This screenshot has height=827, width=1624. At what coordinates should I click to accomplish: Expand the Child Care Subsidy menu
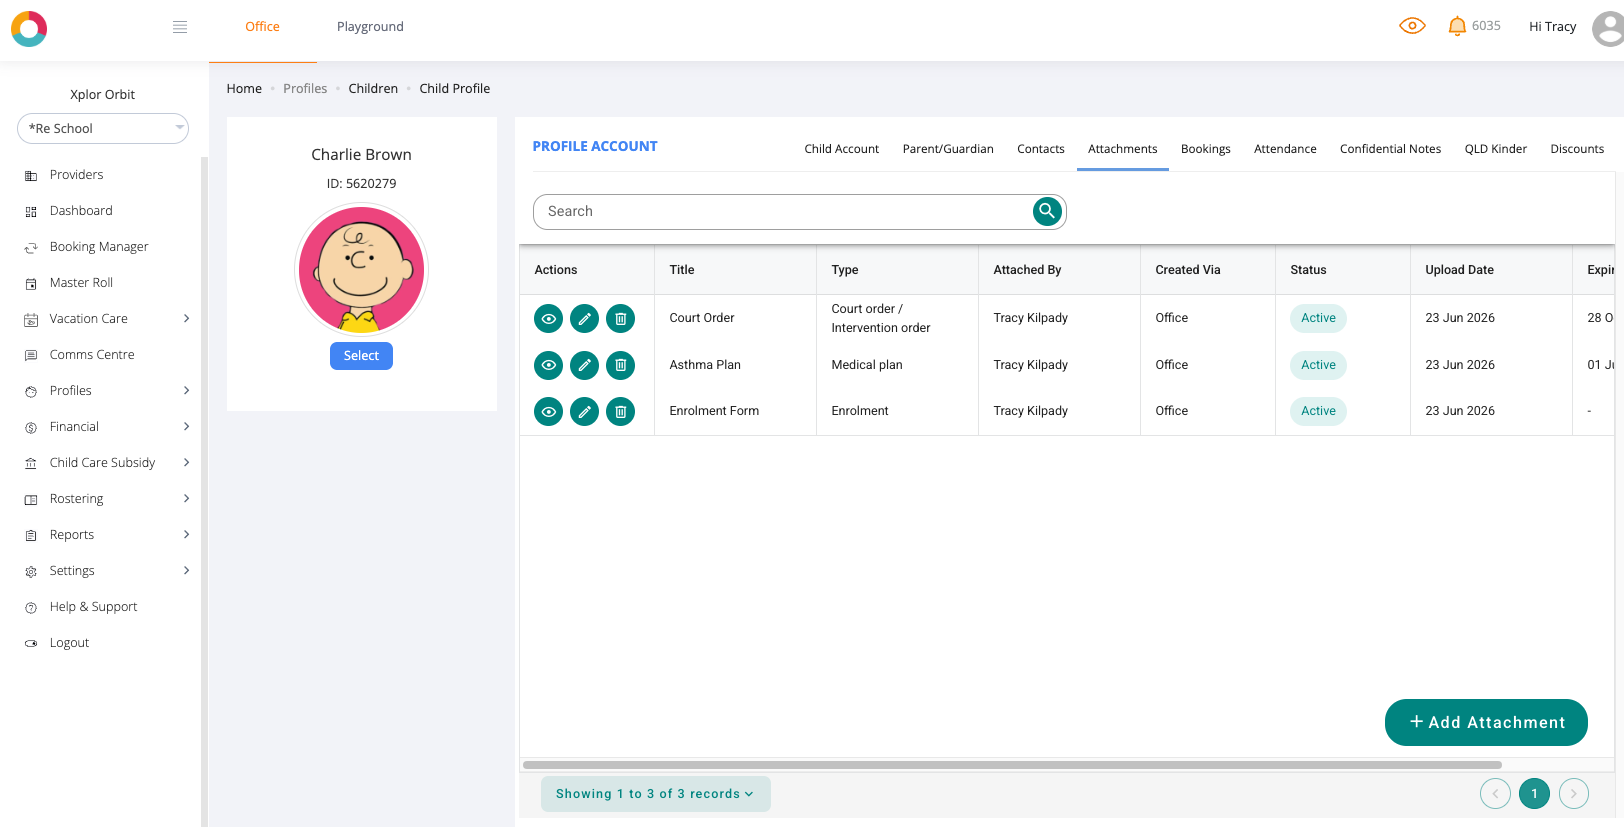click(x=106, y=463)
